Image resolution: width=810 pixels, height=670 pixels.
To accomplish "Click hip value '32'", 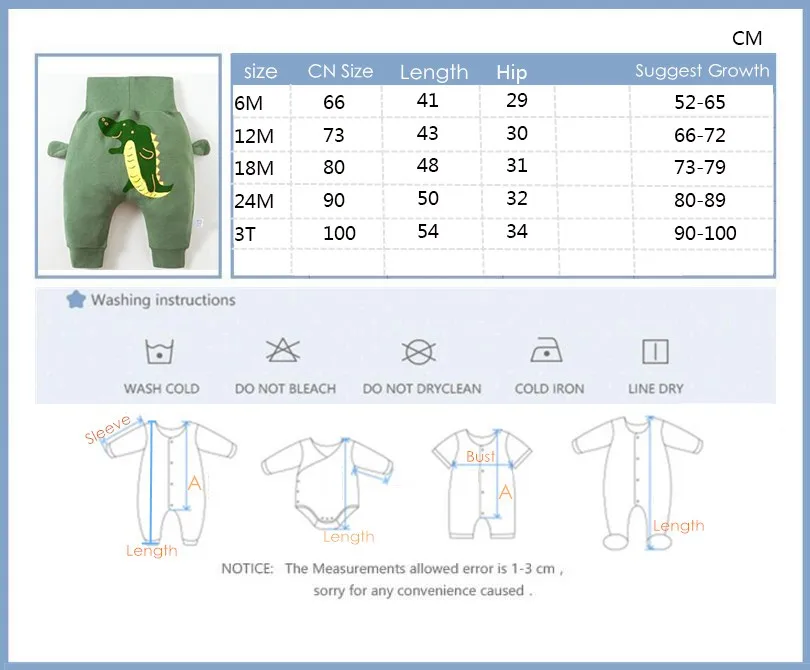I will 517,198.
